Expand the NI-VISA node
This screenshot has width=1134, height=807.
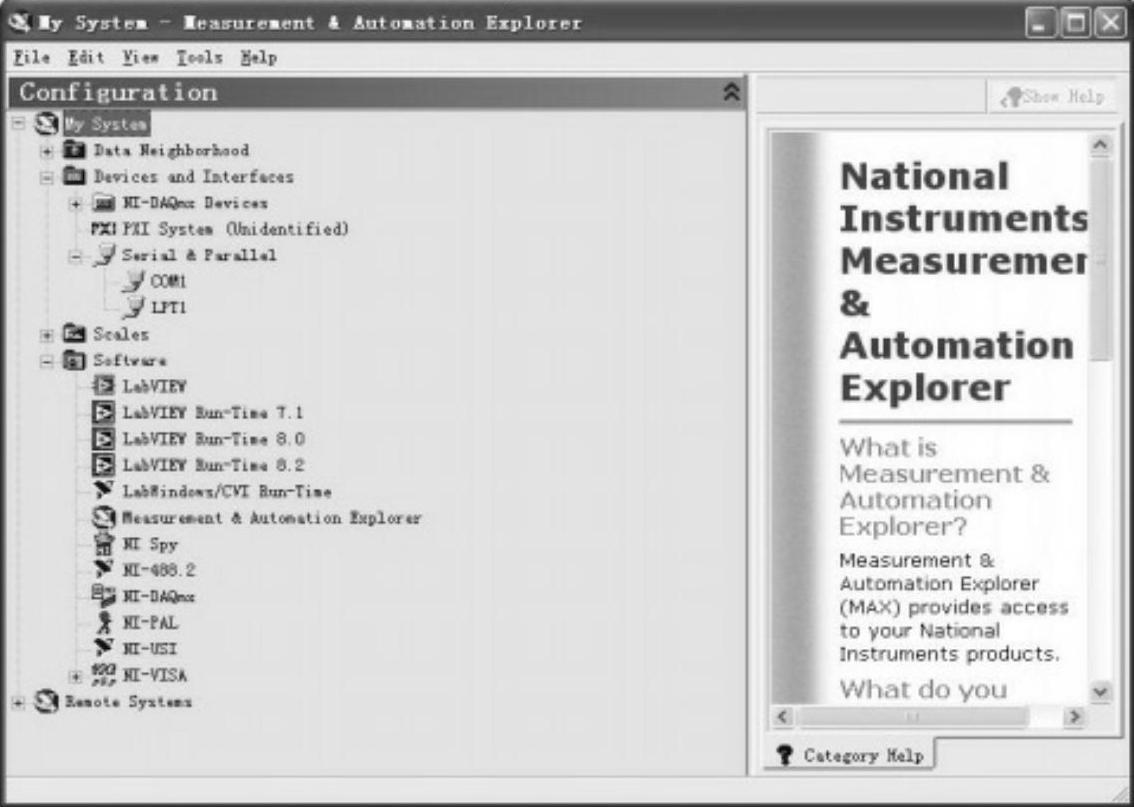[76, 676]
